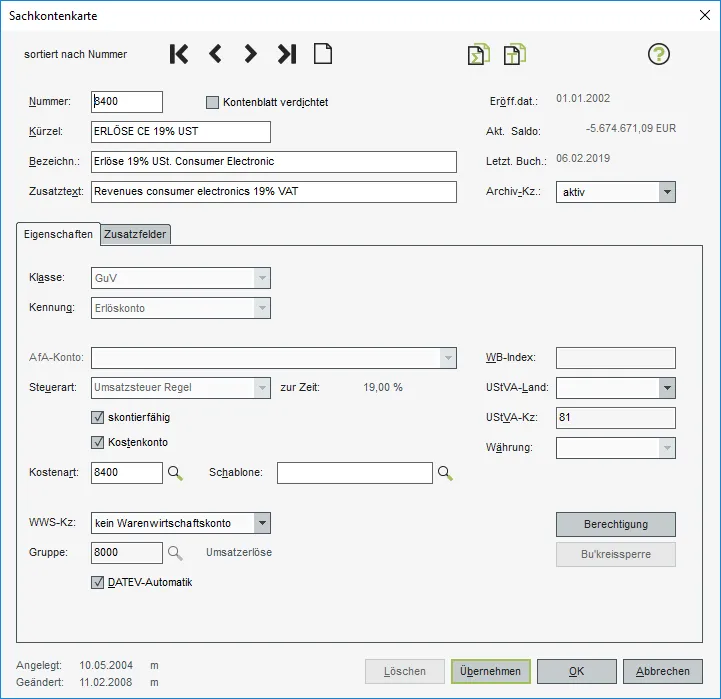
Task: Click the UStVA-Kz field containing 81
Action: click(616, 418)
